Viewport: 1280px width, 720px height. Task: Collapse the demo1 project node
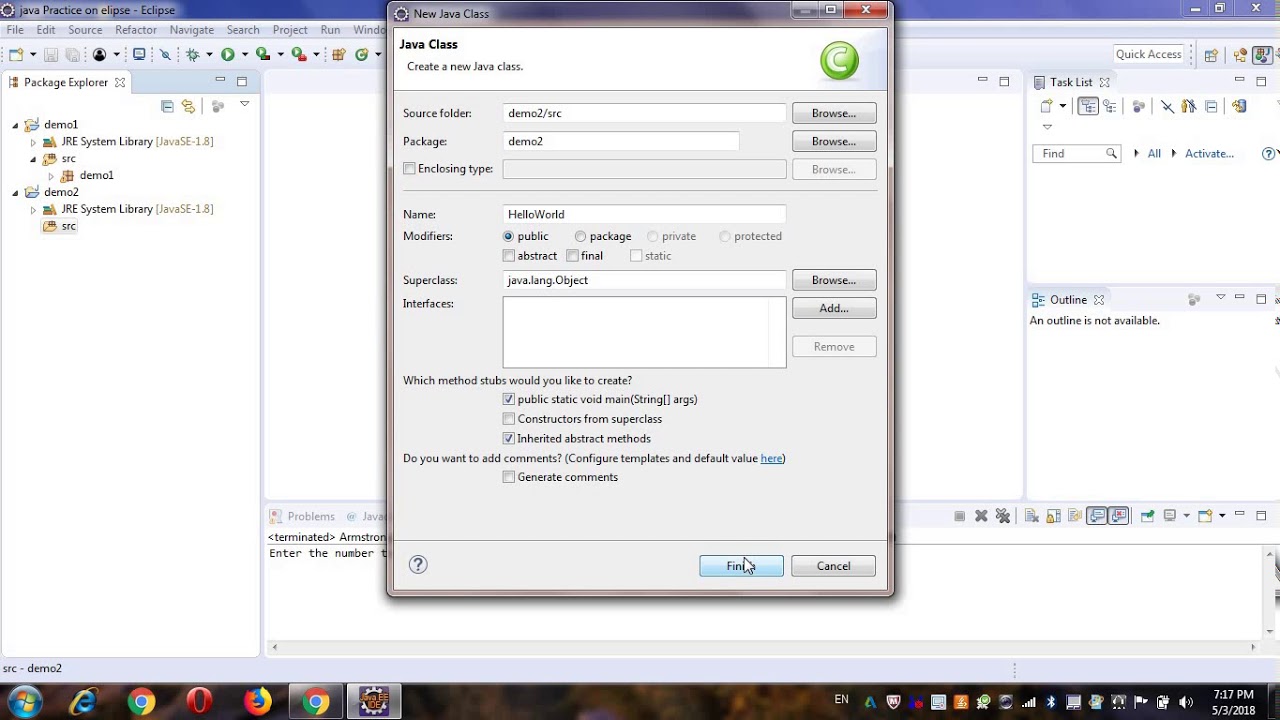tap(15, 125)
